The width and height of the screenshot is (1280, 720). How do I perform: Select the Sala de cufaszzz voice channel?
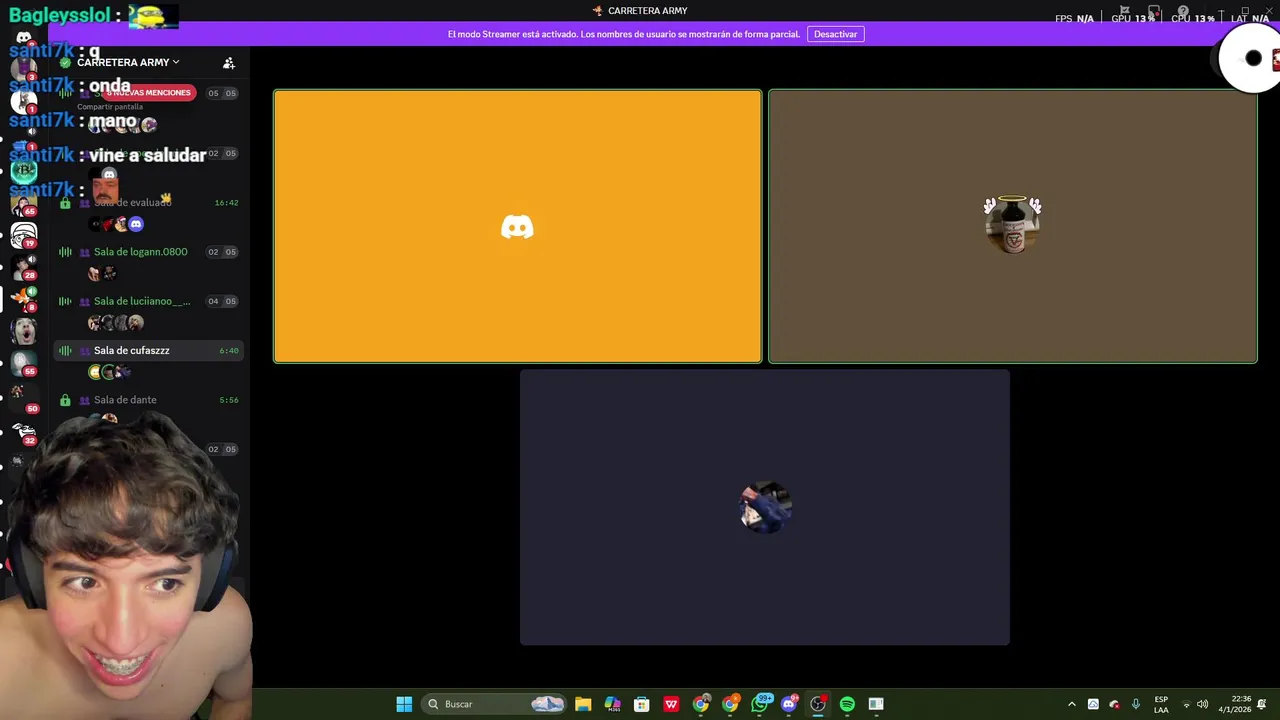[x=149, y=351]
